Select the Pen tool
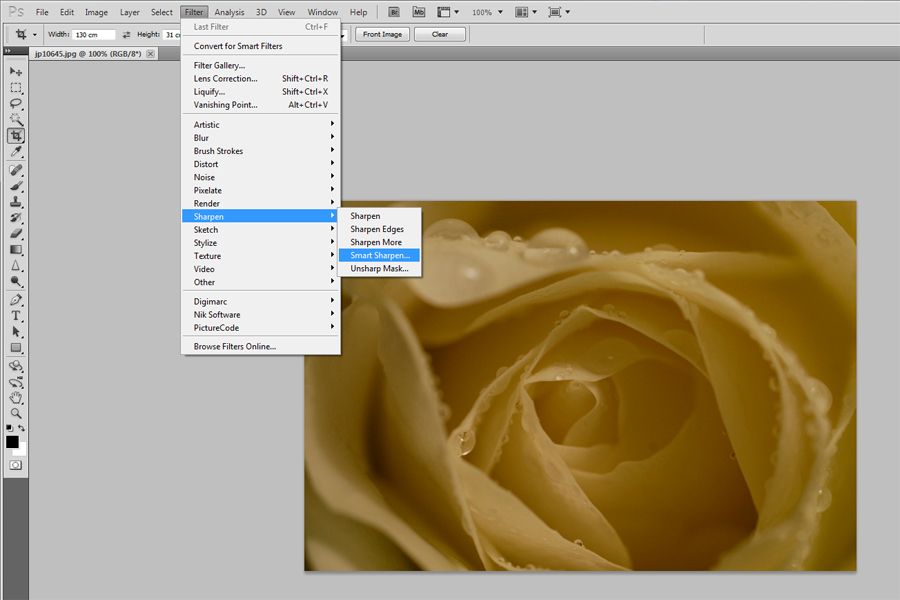900x600 pixels. (15, 300)
